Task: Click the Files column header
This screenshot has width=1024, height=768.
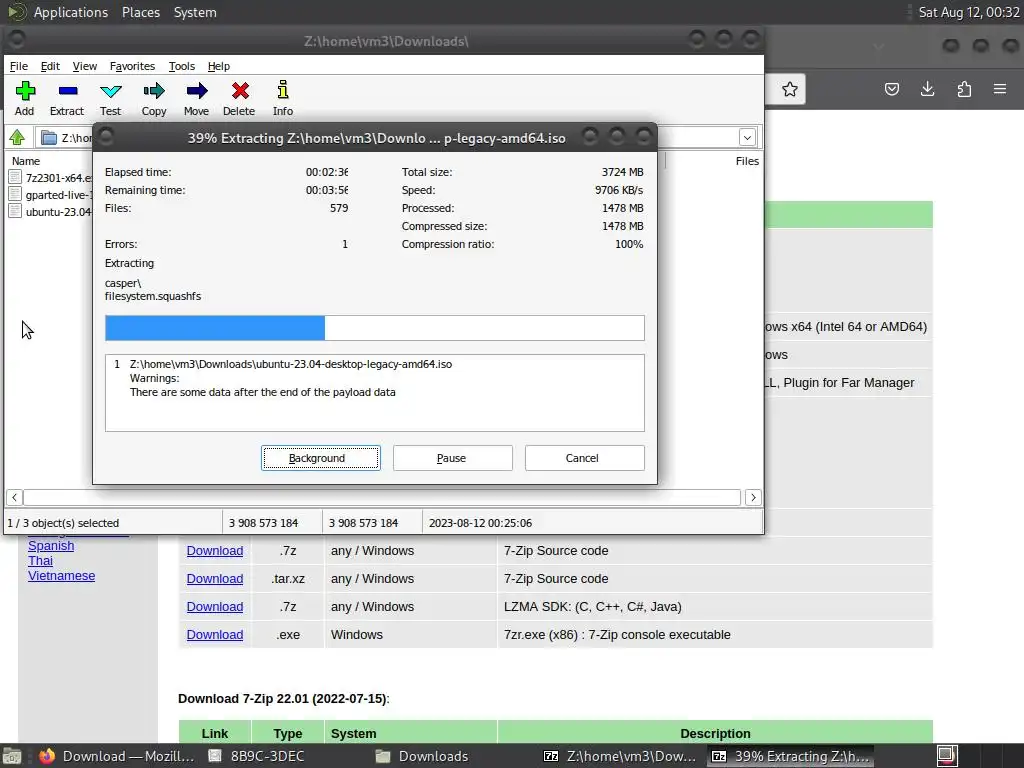Action: [x=747, y=161]
